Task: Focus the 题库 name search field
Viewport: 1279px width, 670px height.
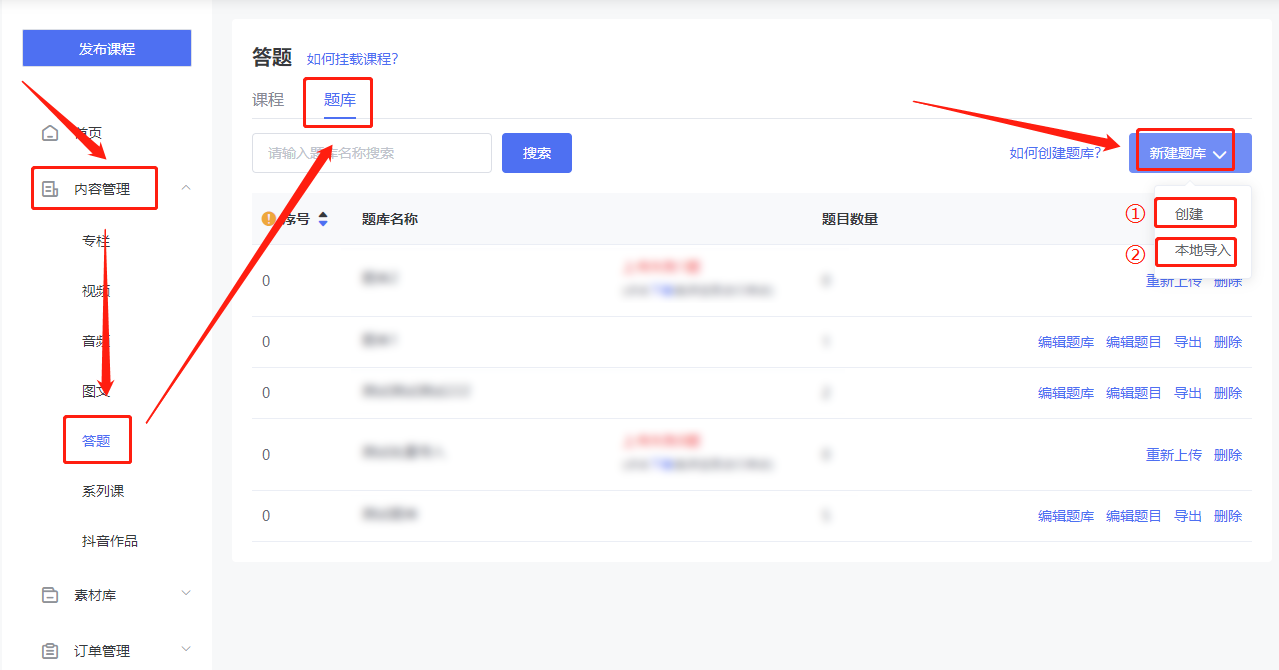Action: click(x=372, y=153)
